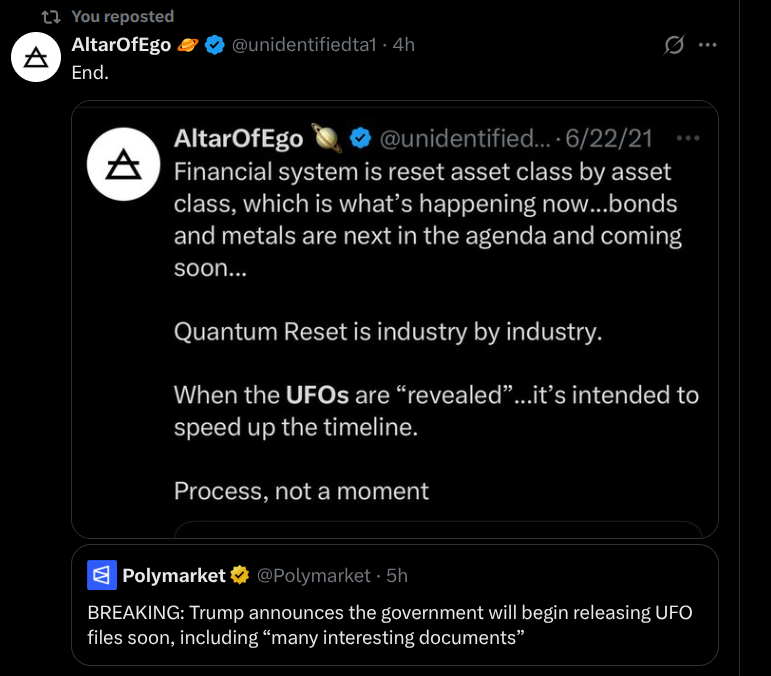
Task: Click the Polymarket logo avatar
Action: 102,575
